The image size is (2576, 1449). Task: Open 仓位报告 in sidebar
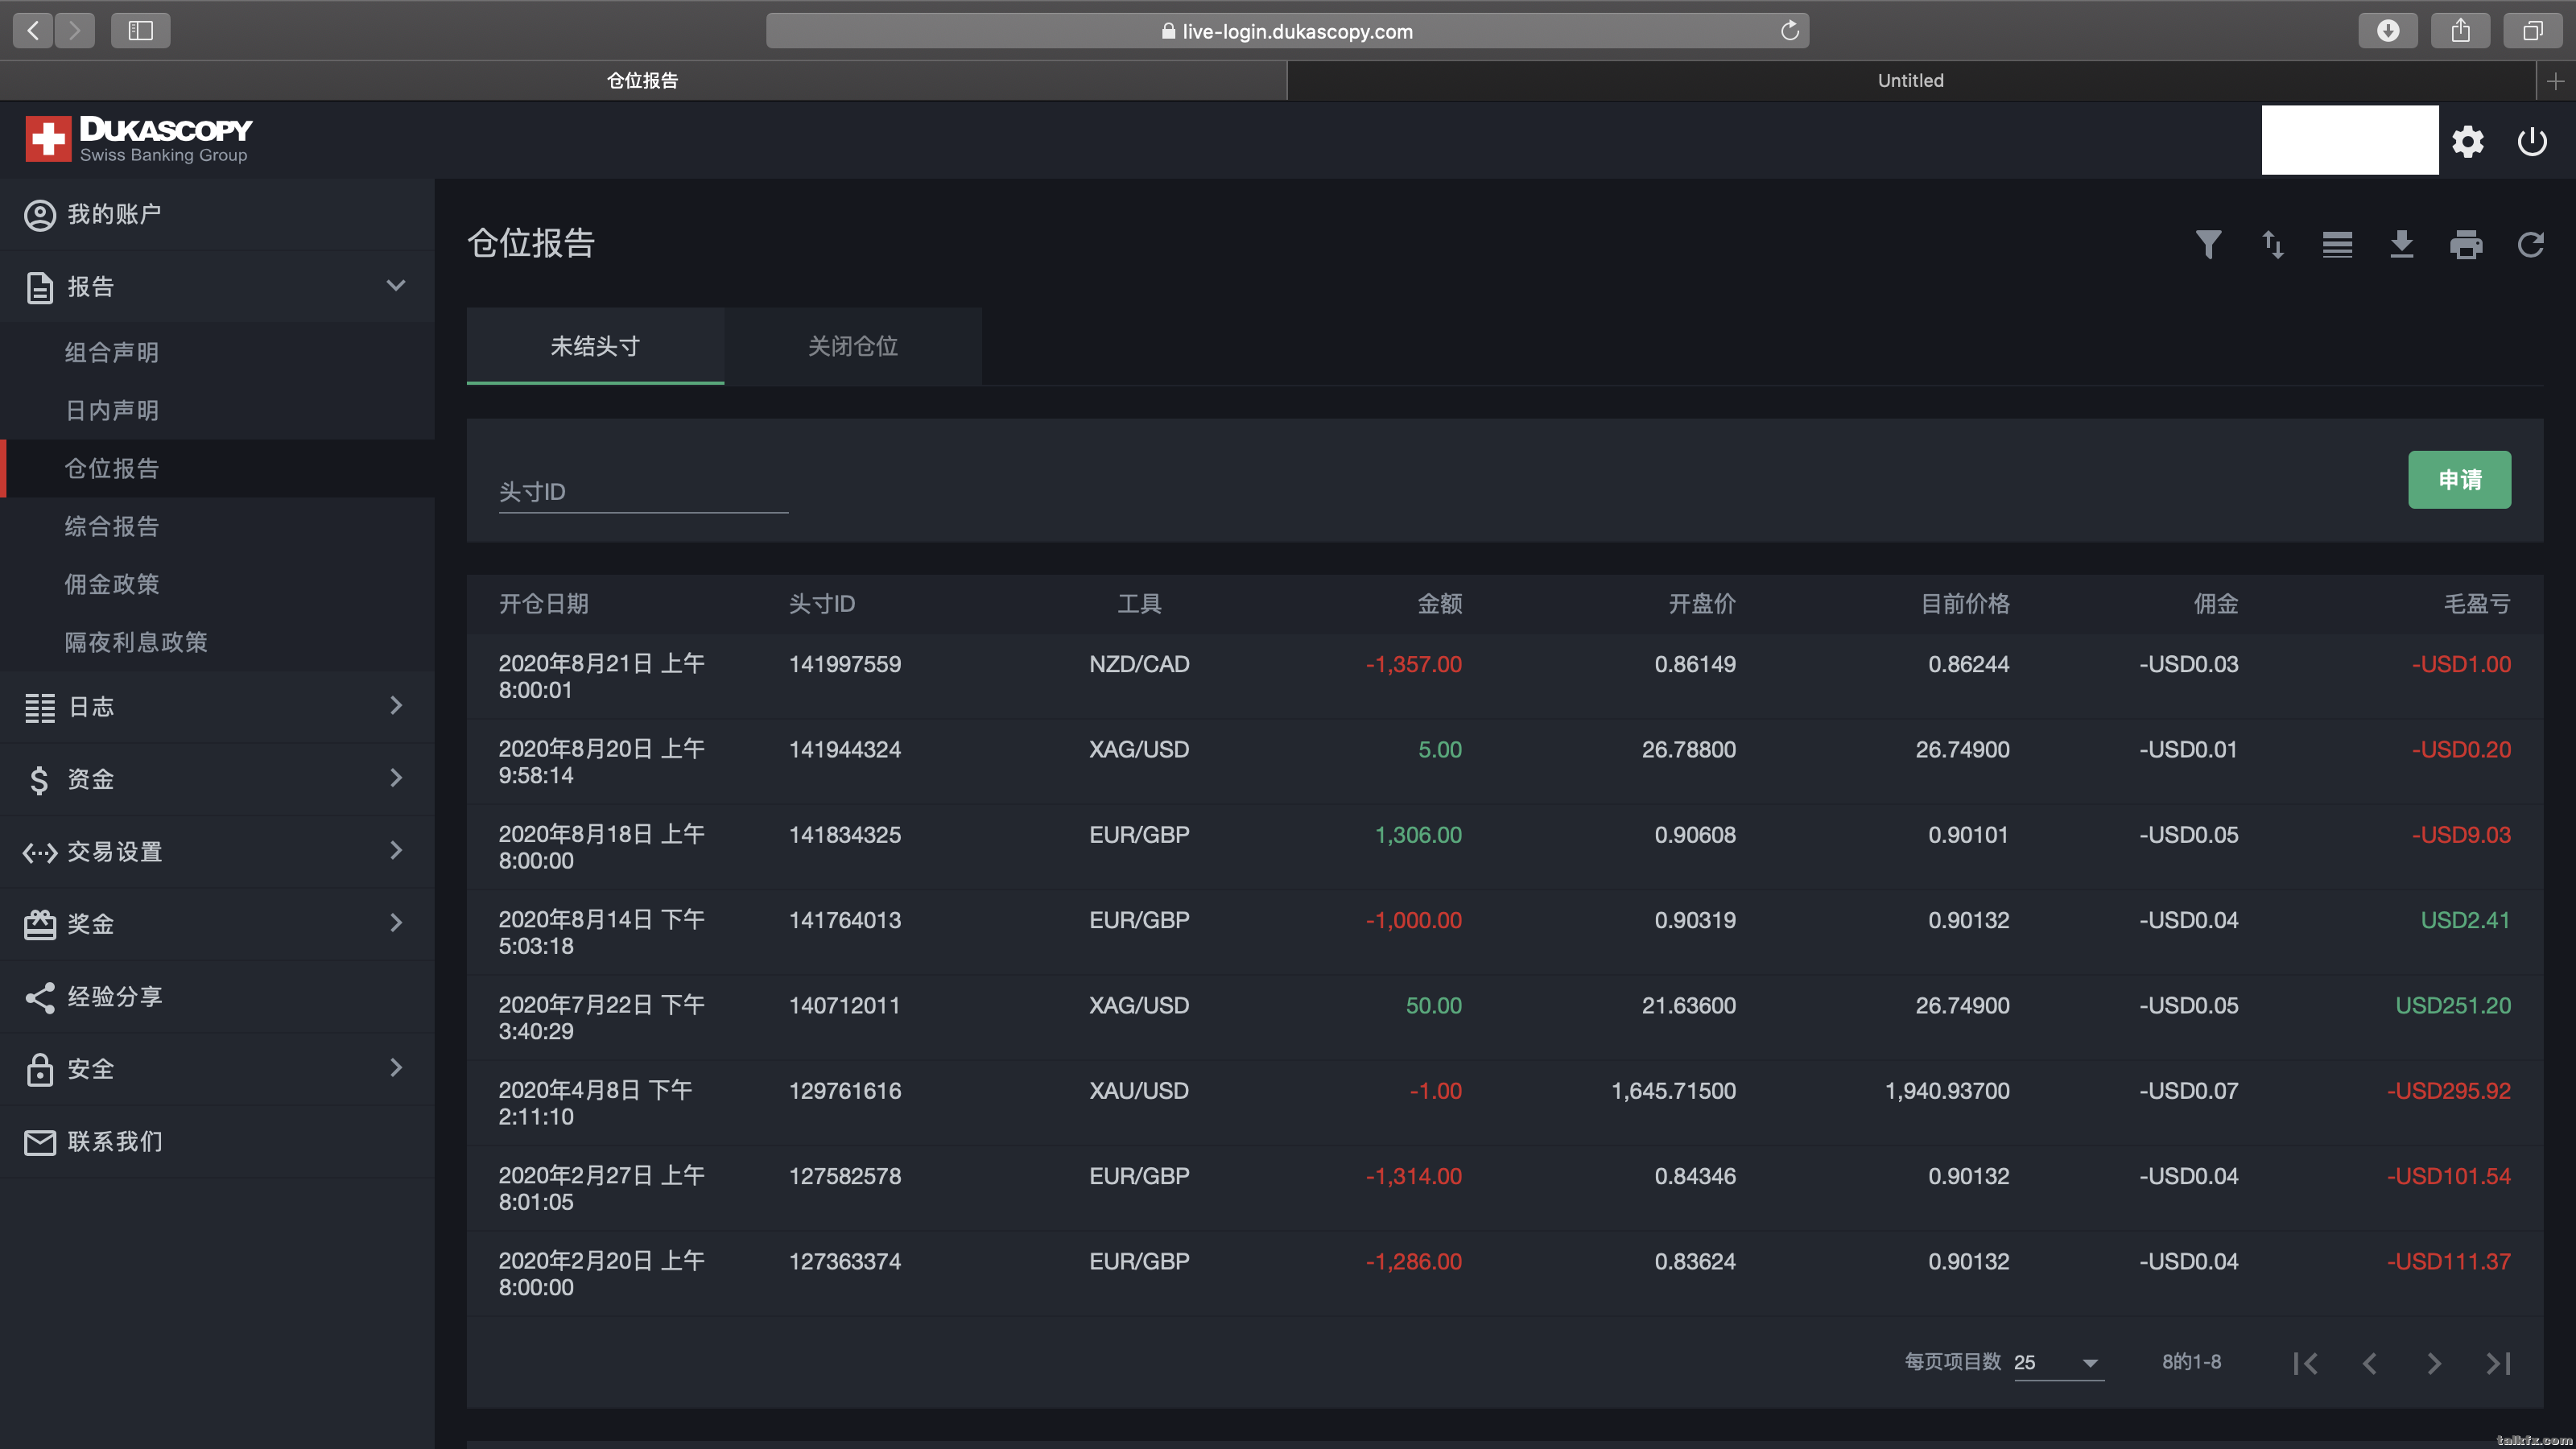[217, 468]
